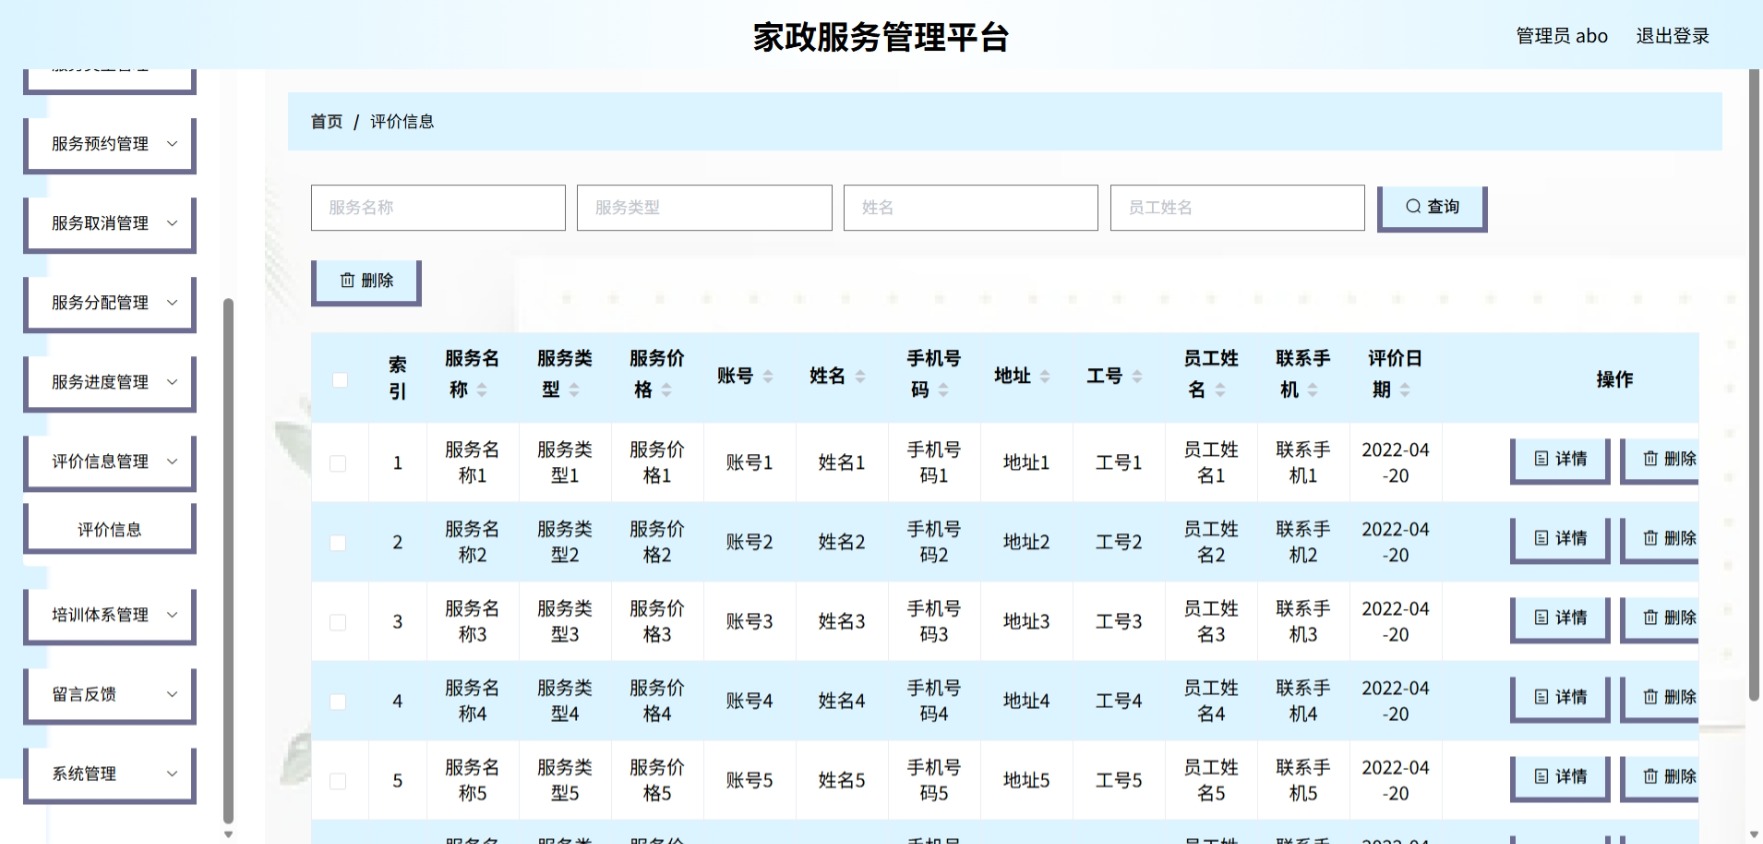
Task: Tick the checkbox for row 5
Action: click(x=338, y=781)
